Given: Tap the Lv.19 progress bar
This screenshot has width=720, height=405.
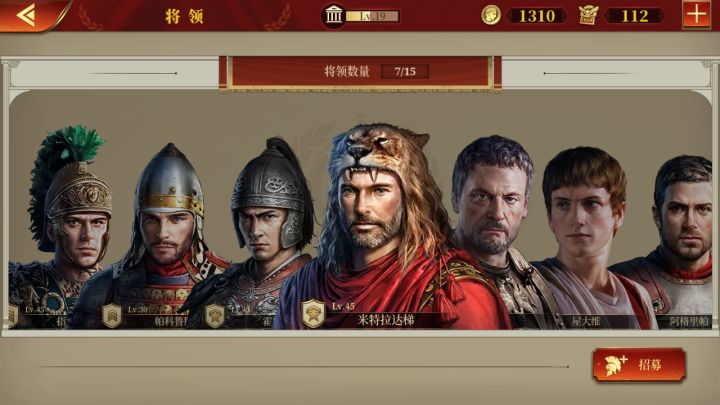Looking at the screenshot, I should click(x=372, y=16).
